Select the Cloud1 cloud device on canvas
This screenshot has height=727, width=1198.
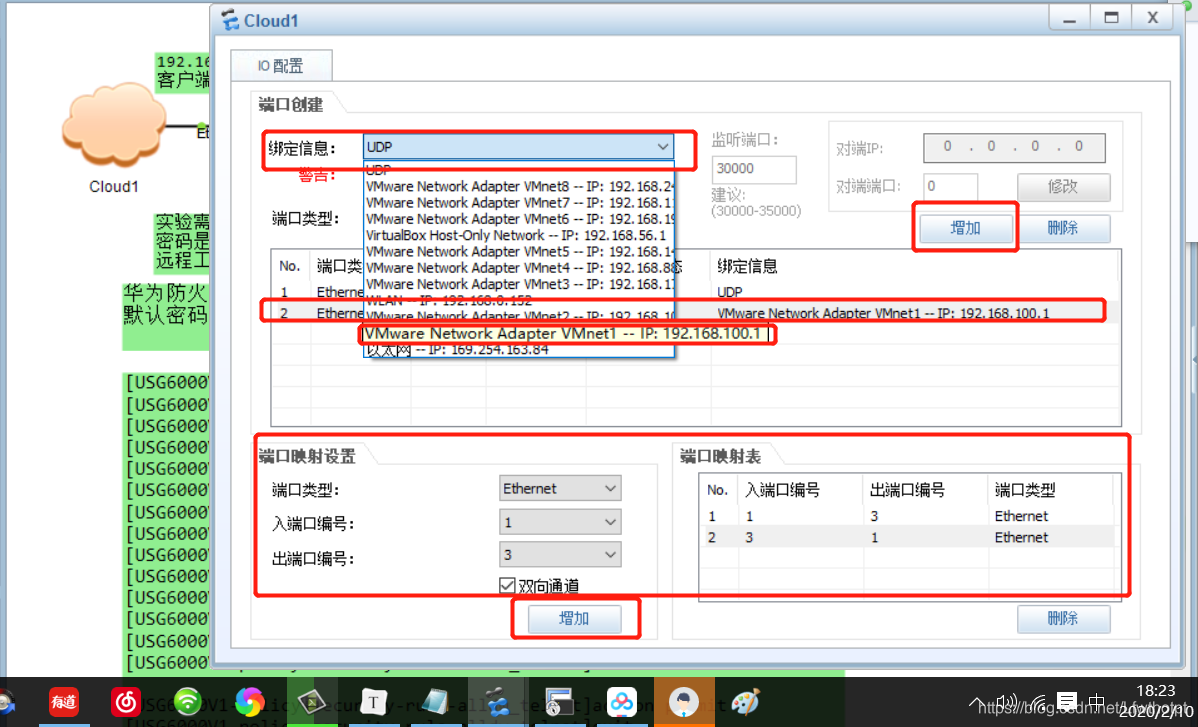point(113,126)
